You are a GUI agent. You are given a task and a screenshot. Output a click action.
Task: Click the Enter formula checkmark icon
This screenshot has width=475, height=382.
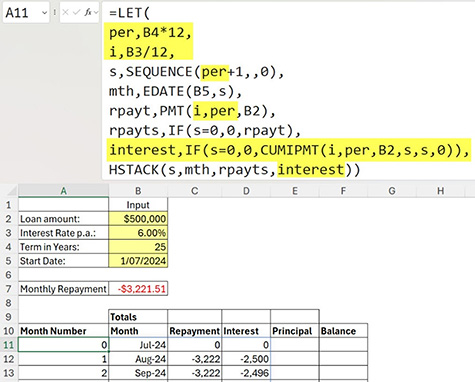click(77, 13)
